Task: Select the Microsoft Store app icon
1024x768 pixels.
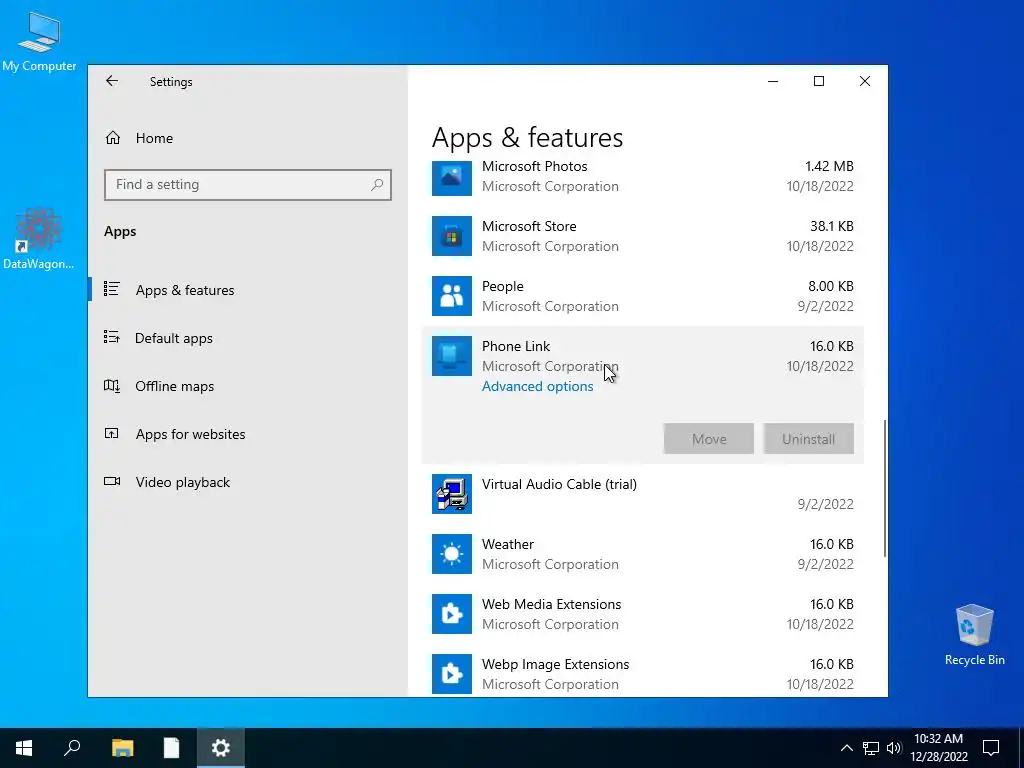Action: 452,236
